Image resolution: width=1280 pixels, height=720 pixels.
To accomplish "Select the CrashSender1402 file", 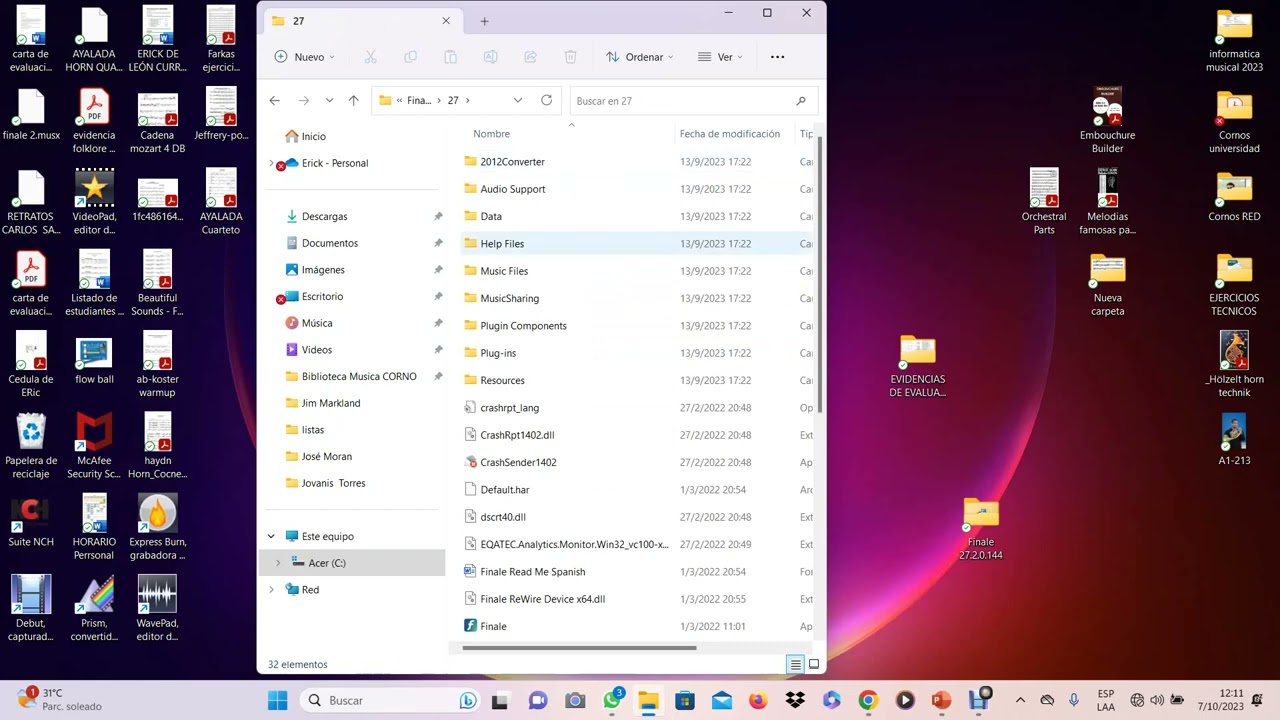I will [x=518, y=462].
